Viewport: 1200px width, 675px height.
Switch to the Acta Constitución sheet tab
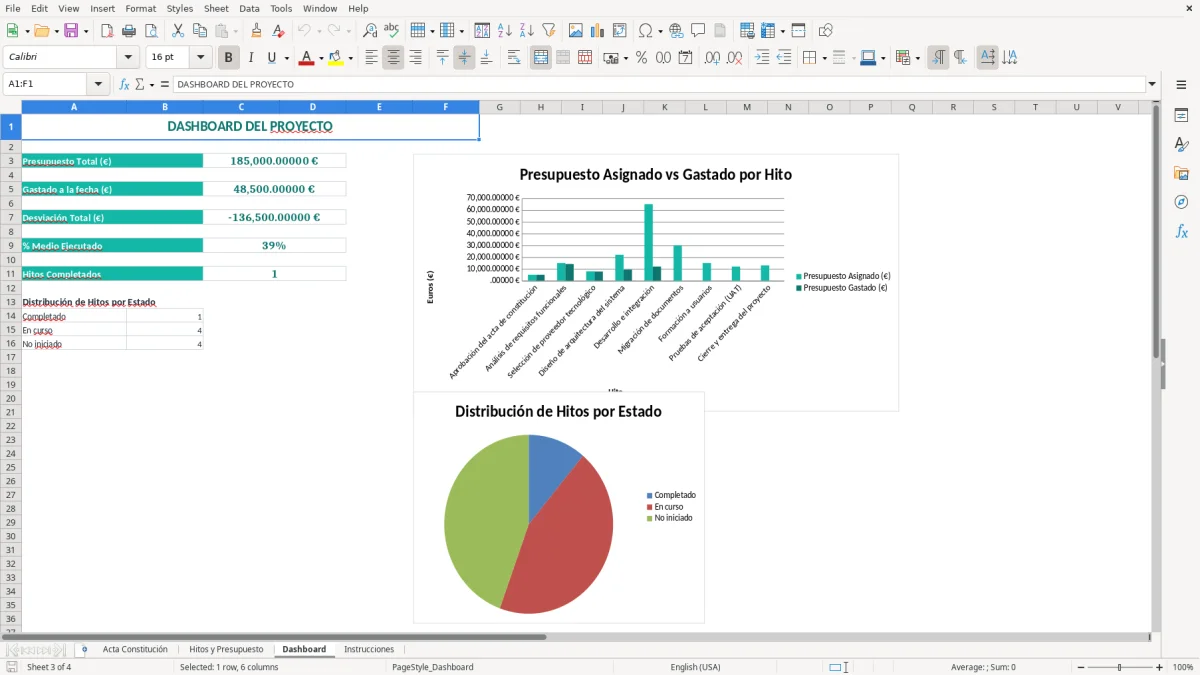[135, 649]
